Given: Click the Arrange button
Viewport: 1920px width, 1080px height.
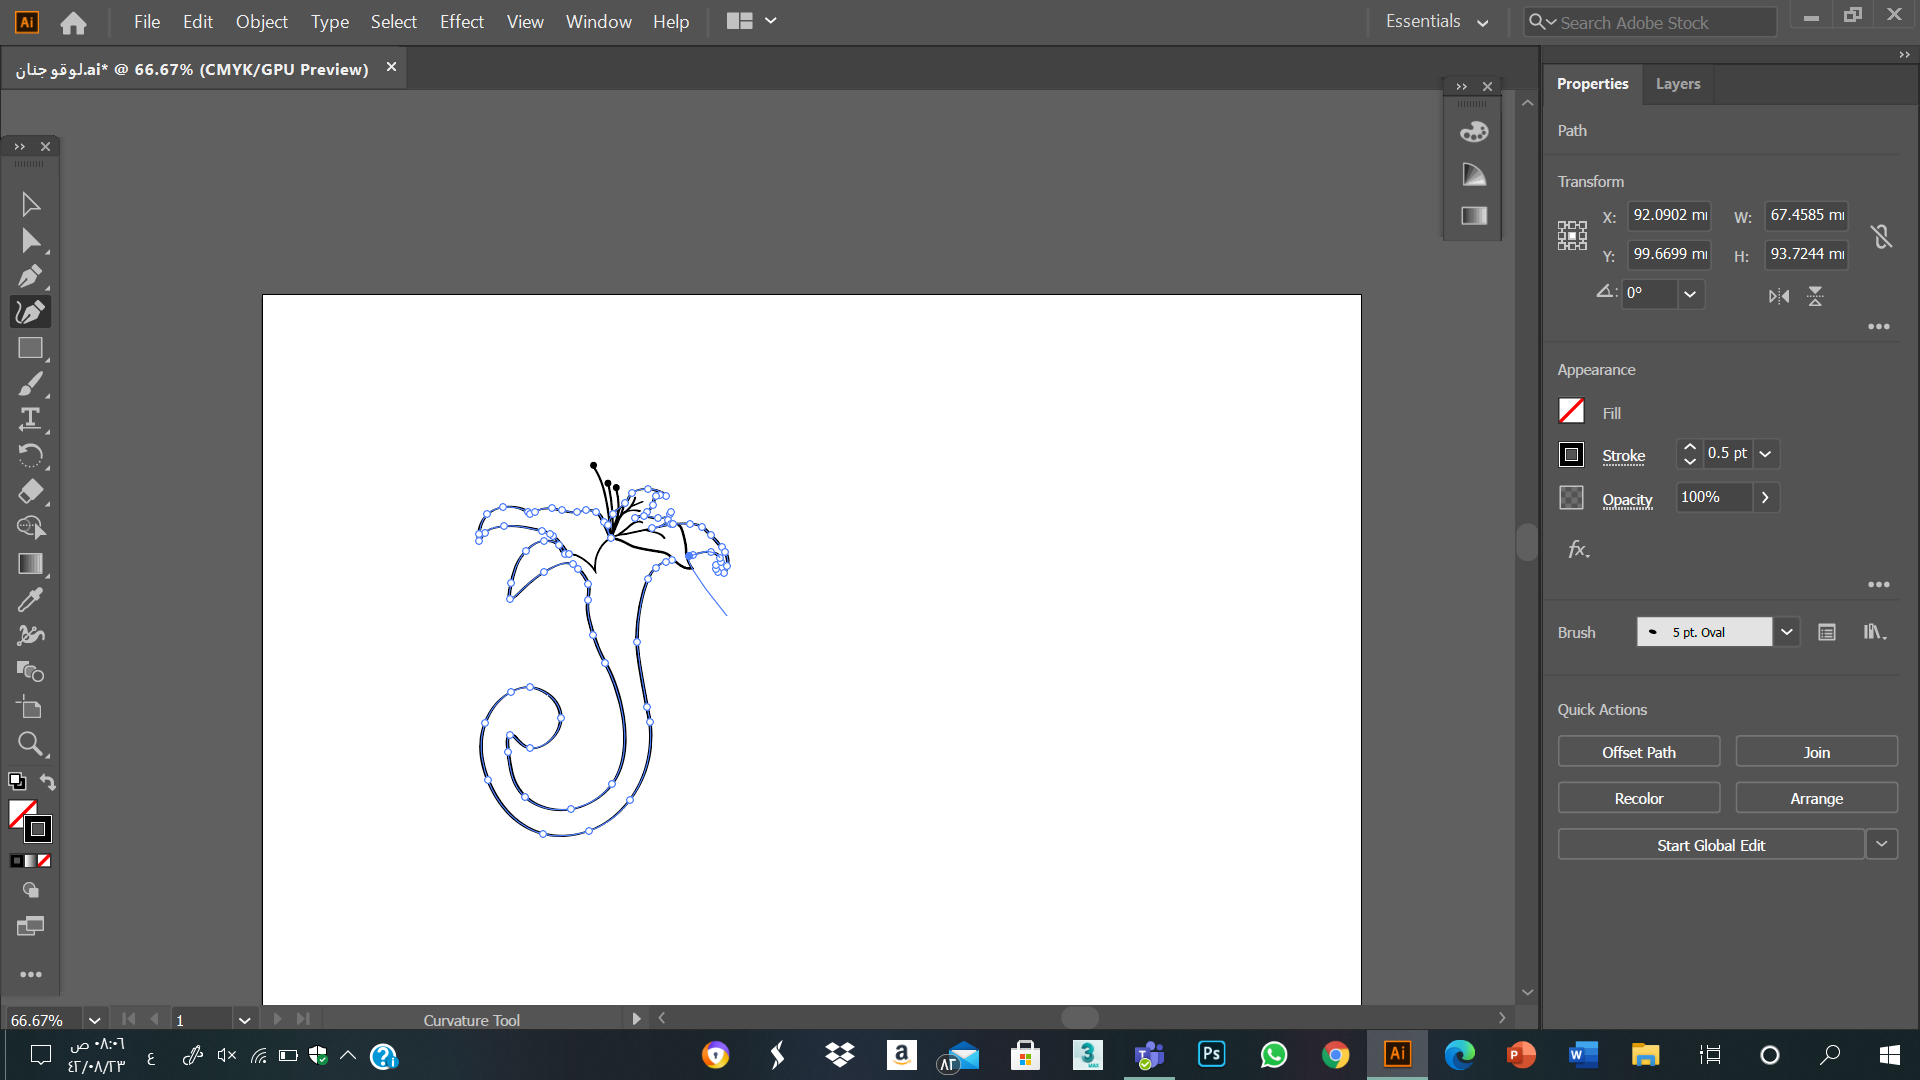Looking at the screenshot, I should pyautogui.click(x=1816, y=798).
